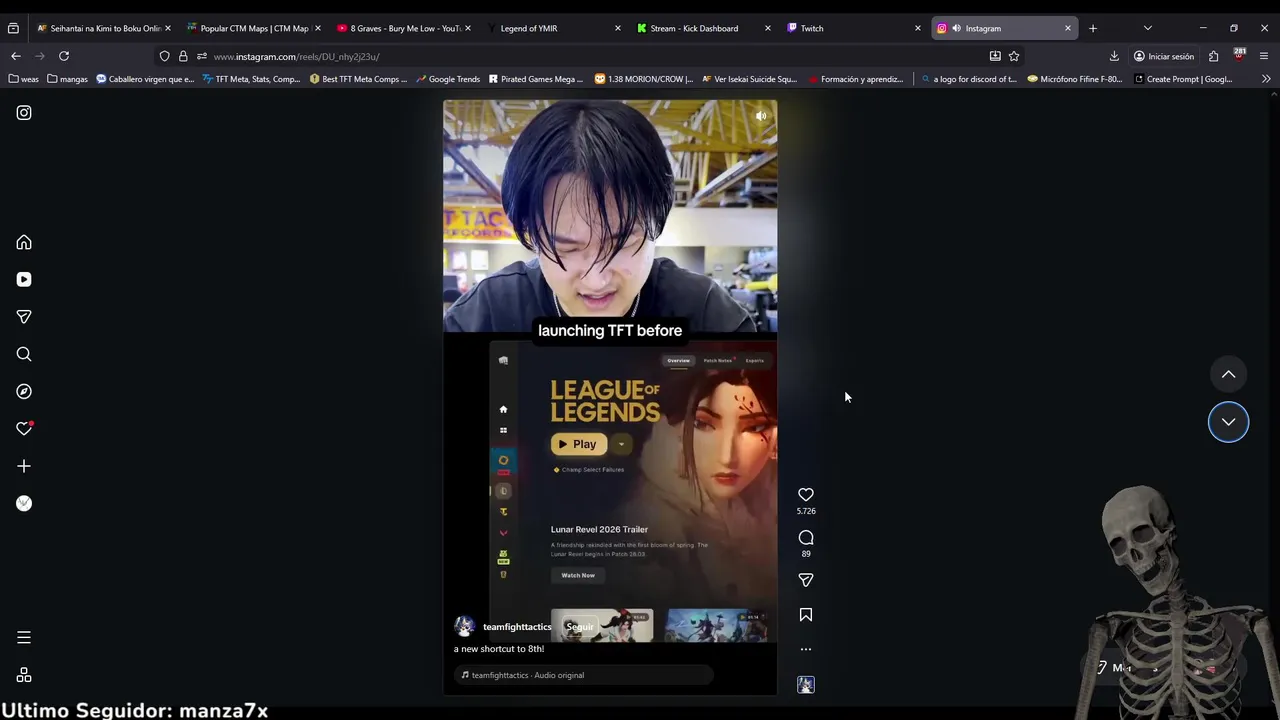Reload the page
Viewport: 1280px width, 720px height.
(x=64, y=56)
